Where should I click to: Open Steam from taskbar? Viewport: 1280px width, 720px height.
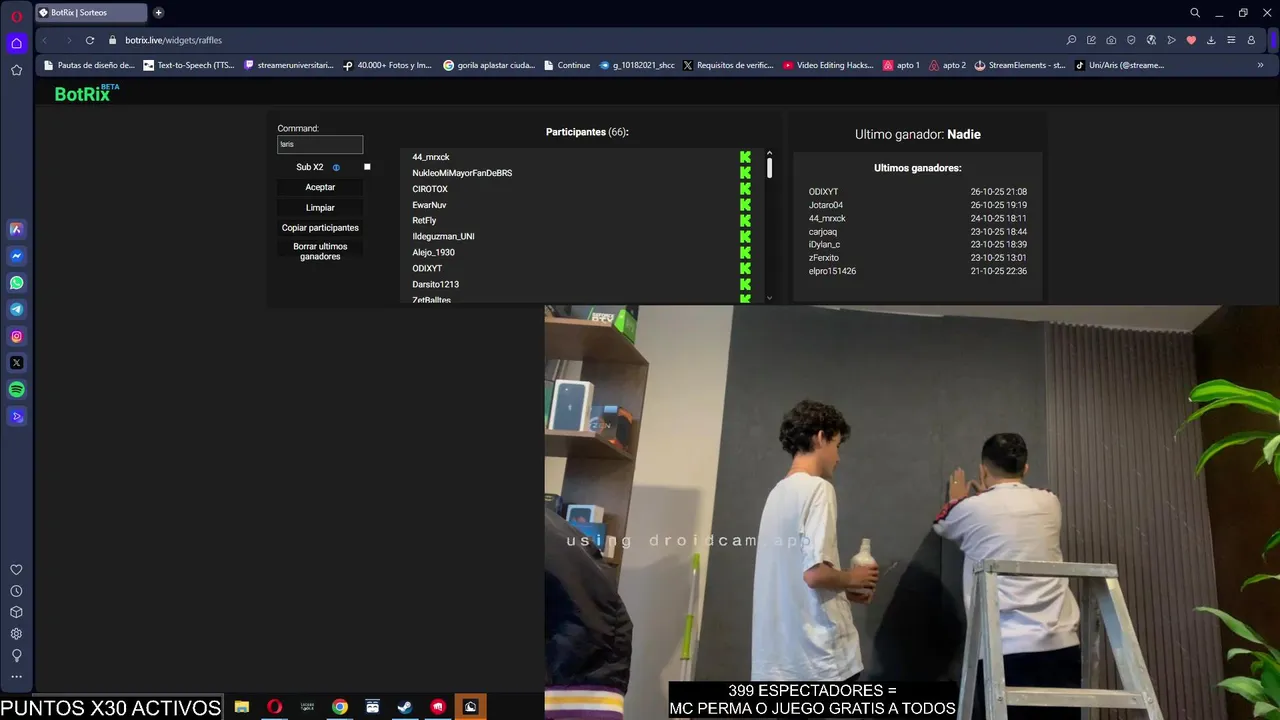coord(405,707)
